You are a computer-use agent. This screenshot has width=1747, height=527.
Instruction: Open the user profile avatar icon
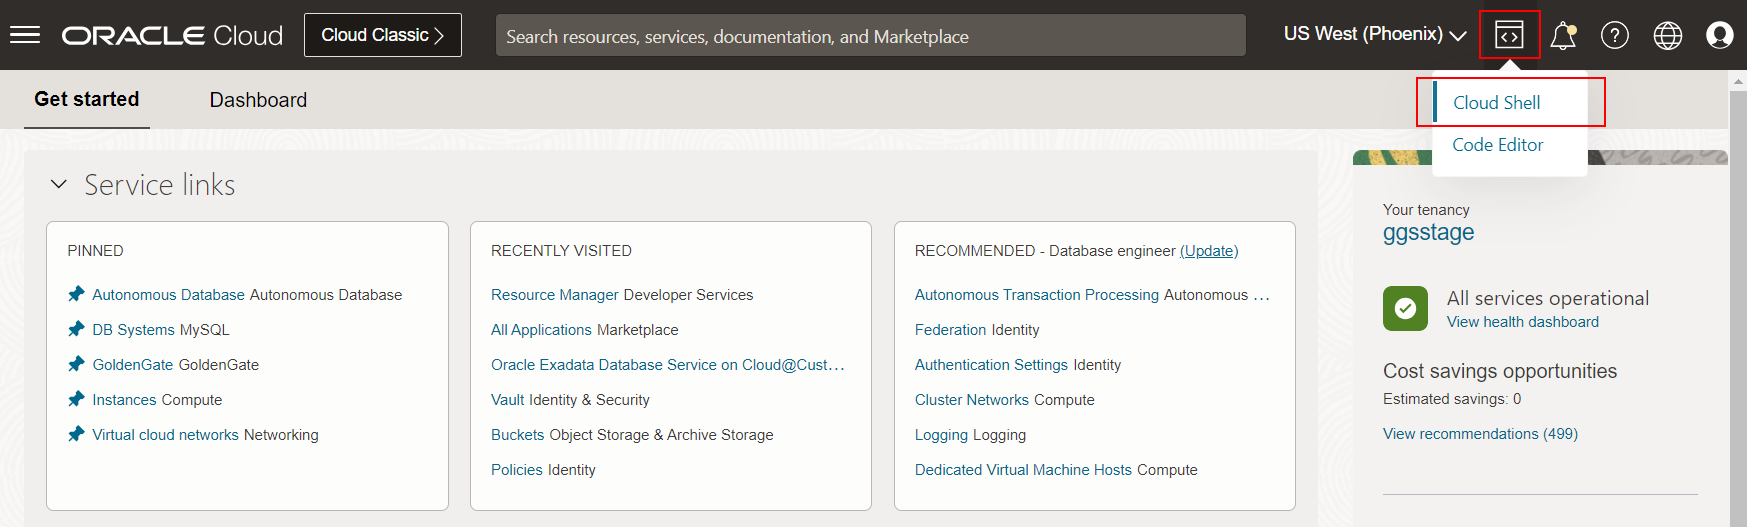[x=1720, y=35]
